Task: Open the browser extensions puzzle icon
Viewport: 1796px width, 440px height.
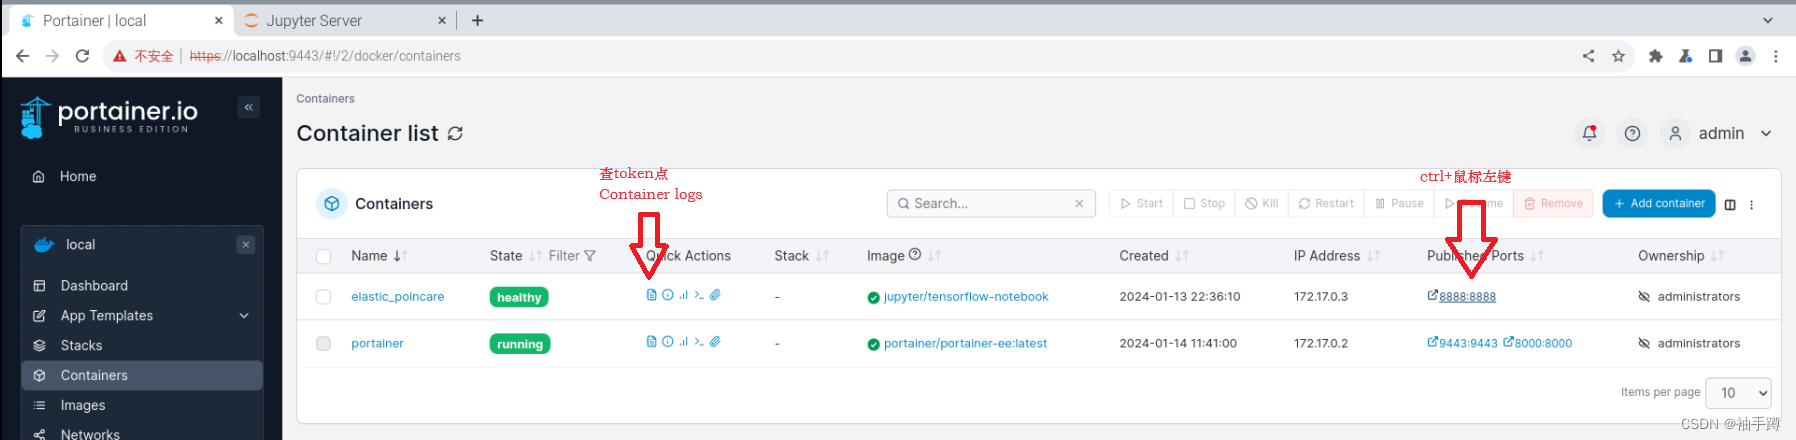Action: pyautogui.click(x=1655, y=56)
